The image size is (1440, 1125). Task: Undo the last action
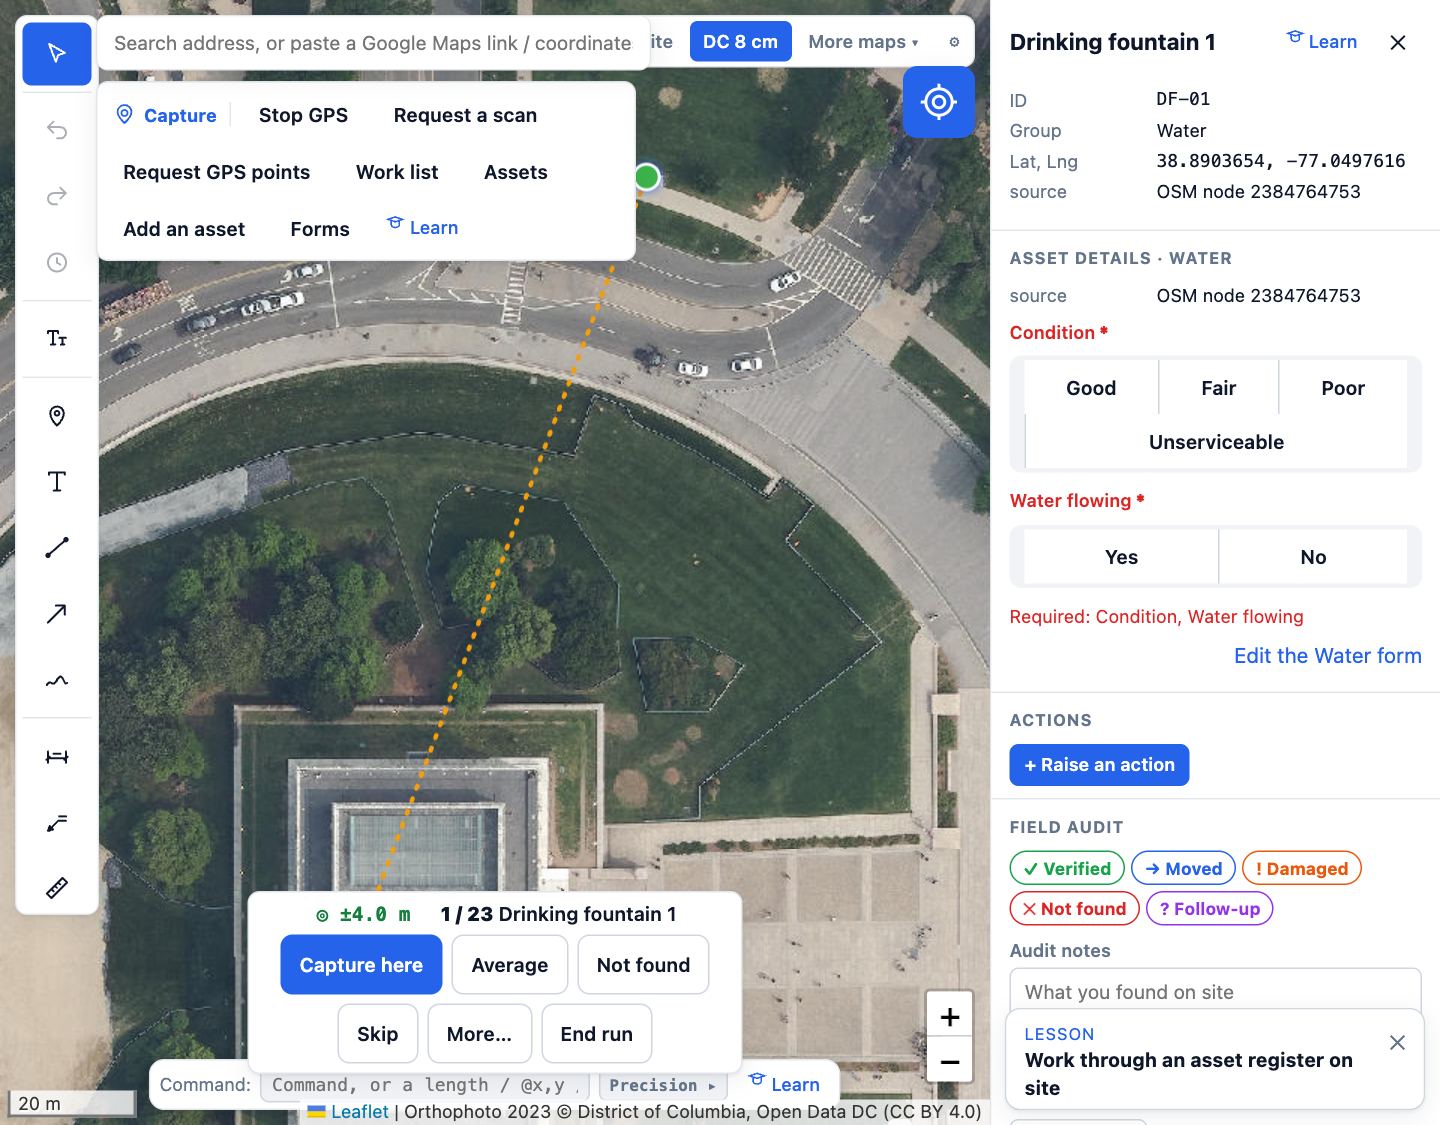point(57,130)
